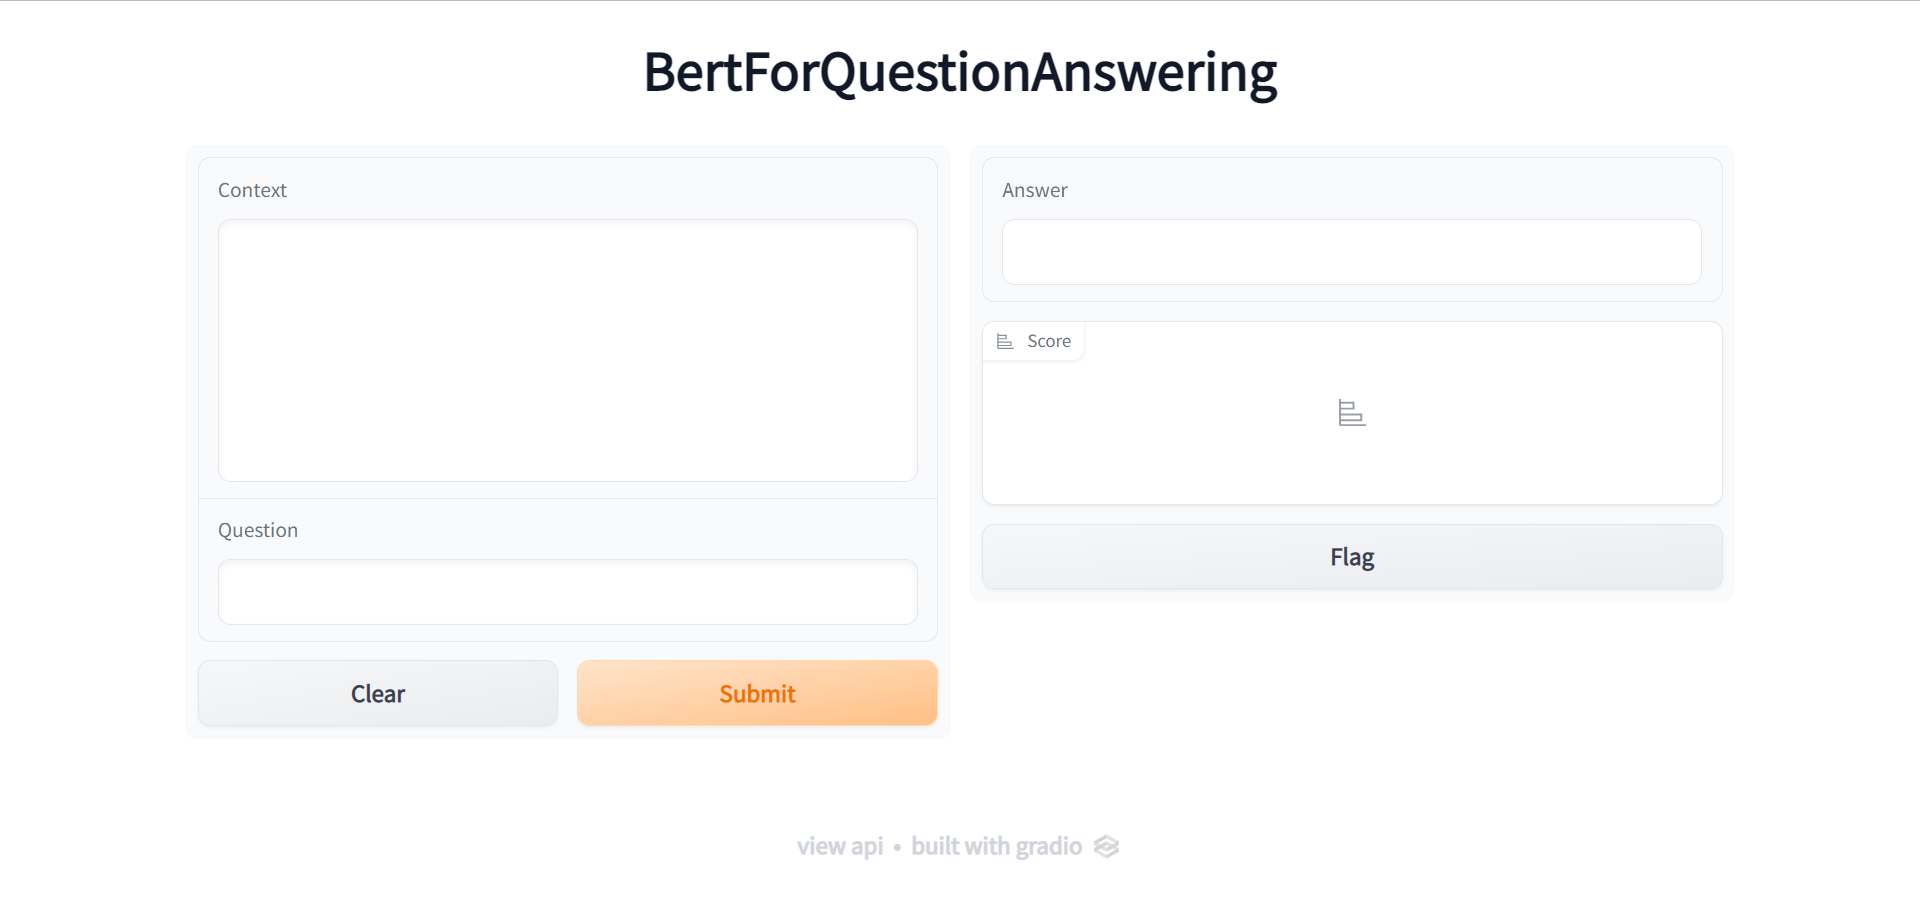Click inside the Answer output textbox

point(1351,252)
